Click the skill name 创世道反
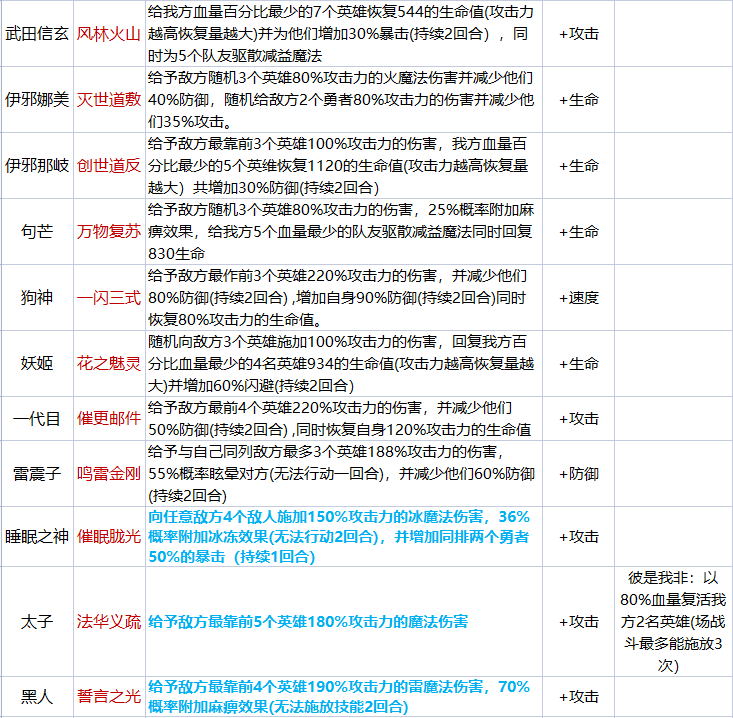This screenshot has width=733, height=718. tap(109, 165)
